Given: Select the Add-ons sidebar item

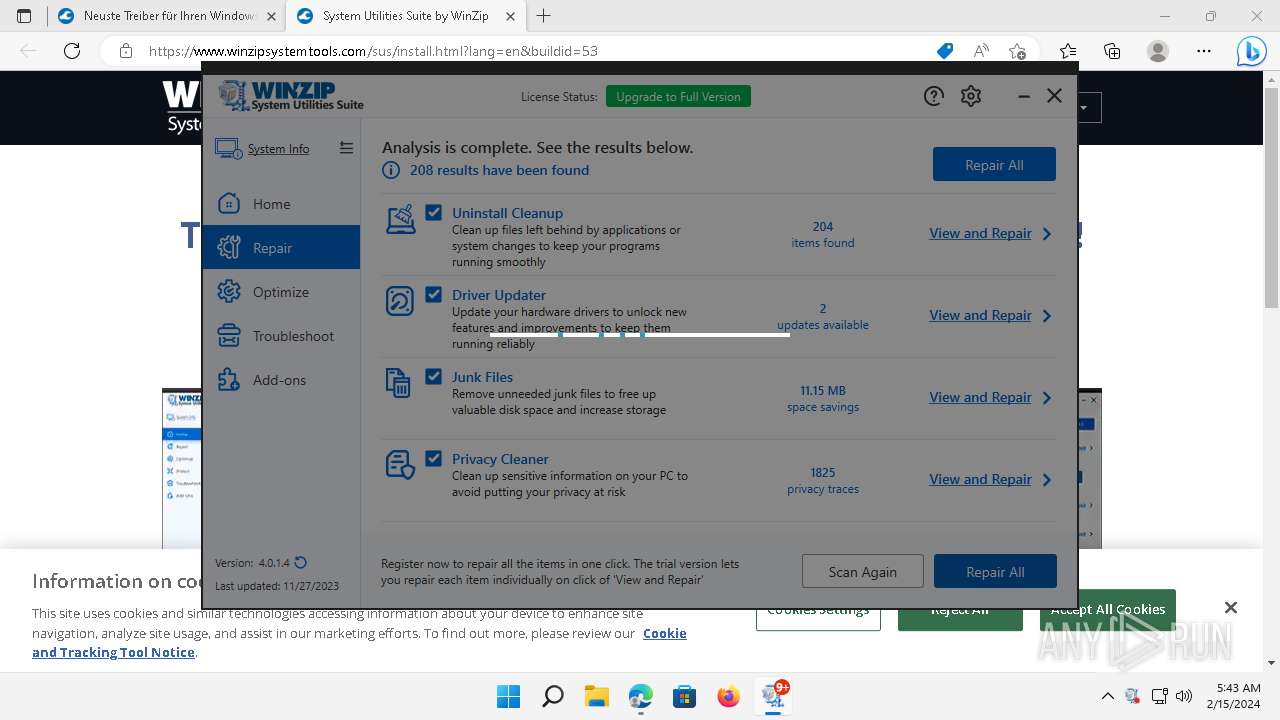Looking at the screenshot, I should pos(281,380).
